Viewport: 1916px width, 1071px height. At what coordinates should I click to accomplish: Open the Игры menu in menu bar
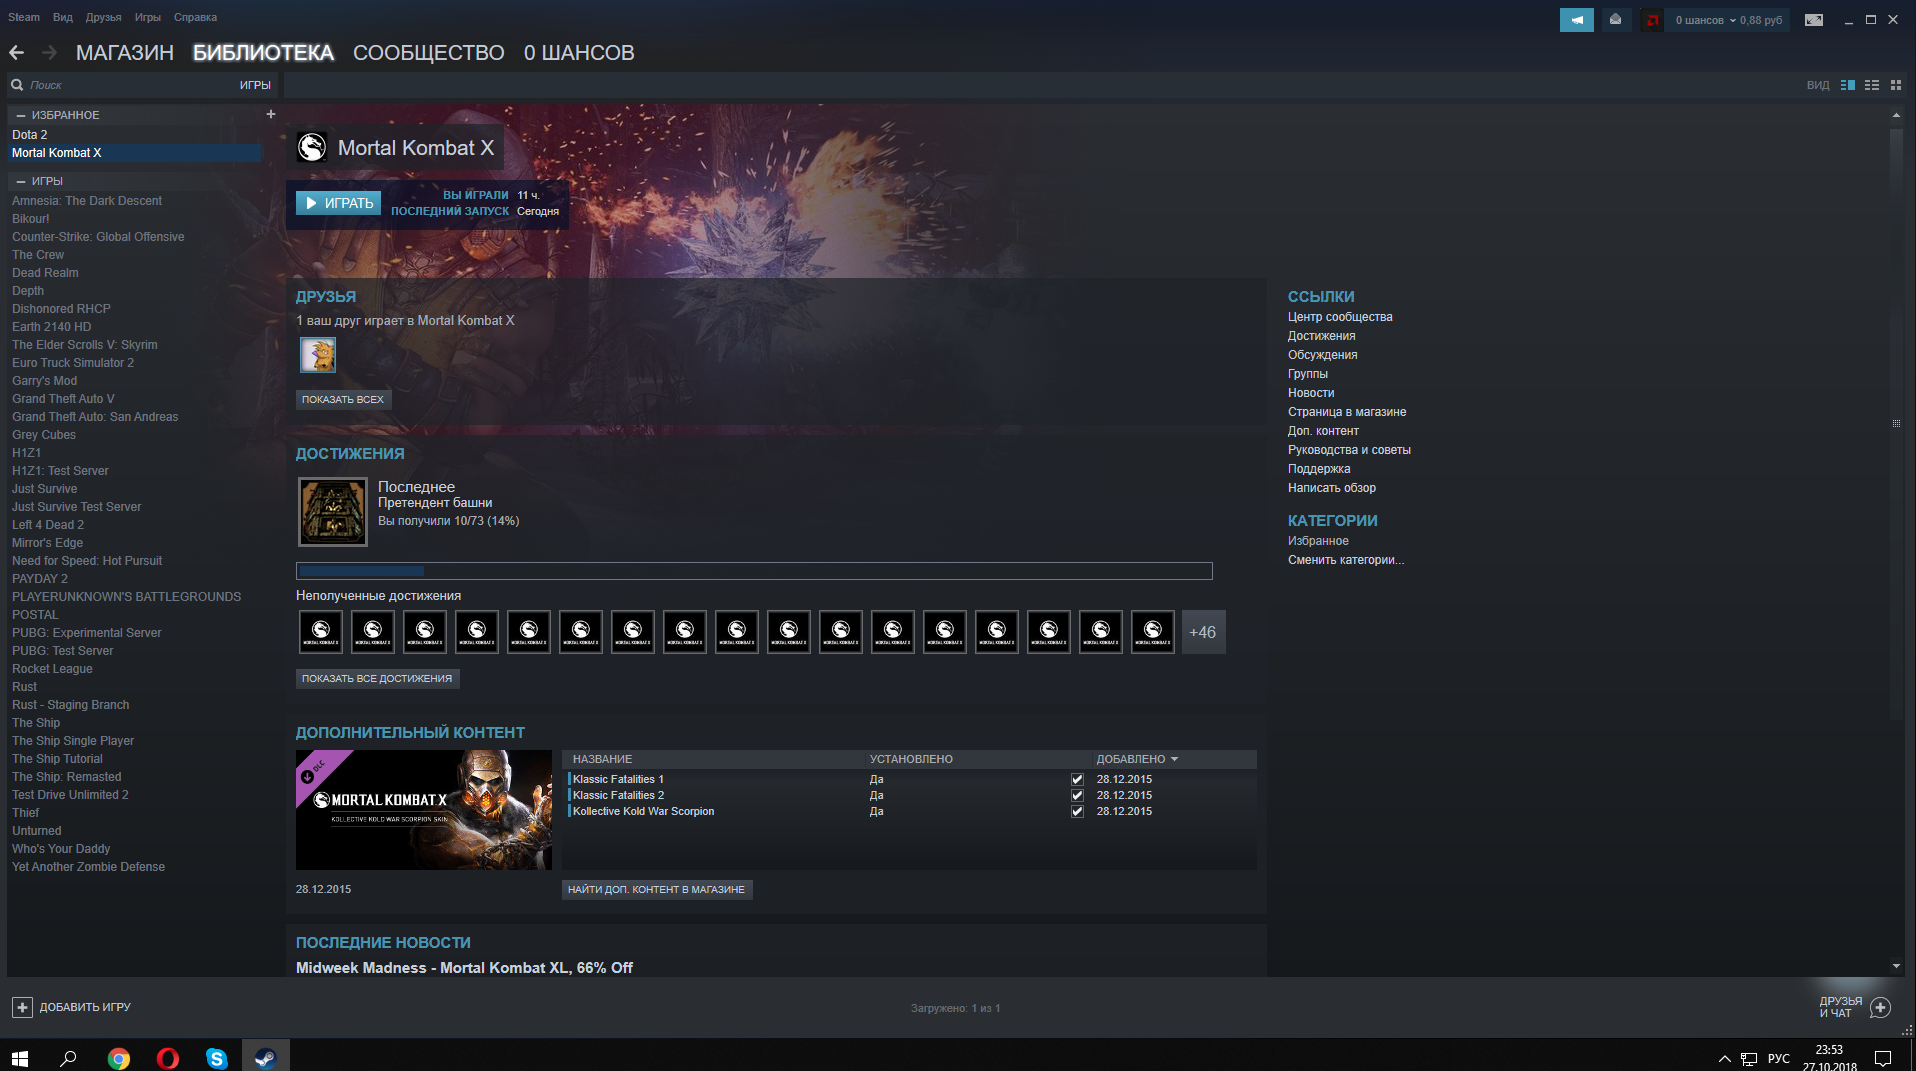[148, 17]
